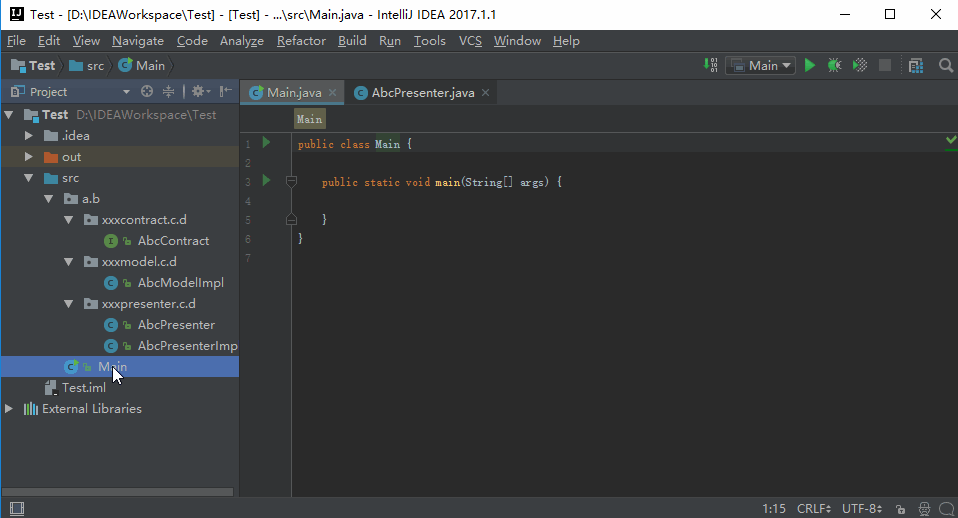Image resolution: width=958 pixels, height=518 pixels.
Task: Collapse the xxxmodel.c.d package
Action: pos(68,262)
